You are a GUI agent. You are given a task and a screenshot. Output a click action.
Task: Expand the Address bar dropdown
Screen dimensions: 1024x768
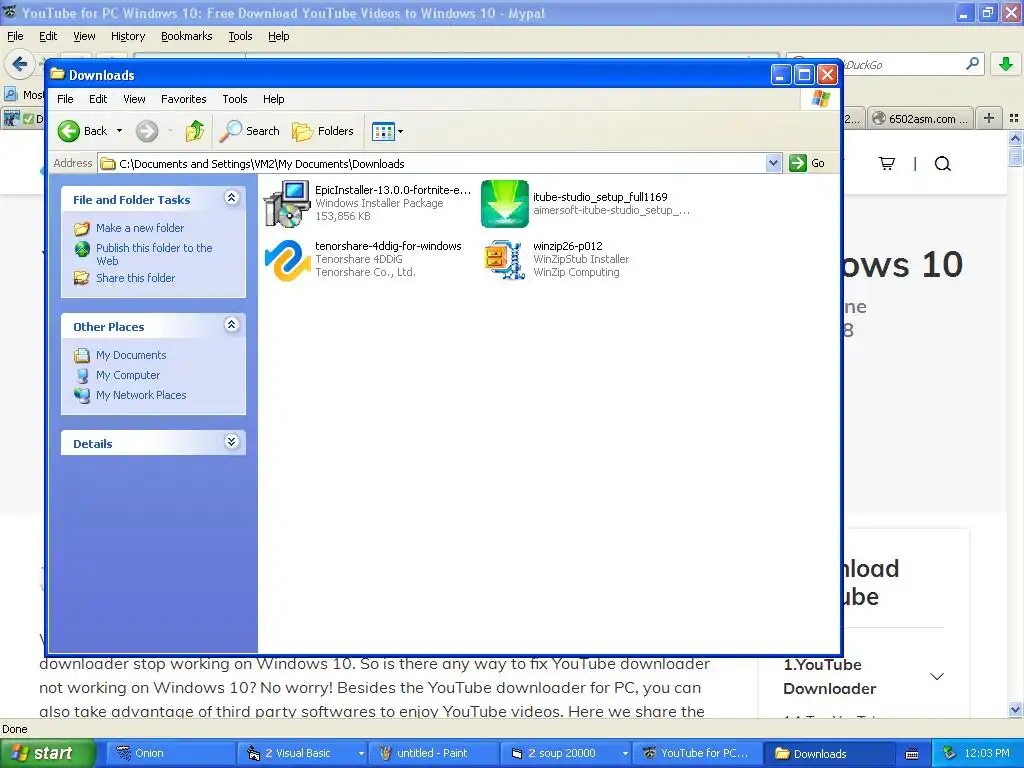coord(773,163)
